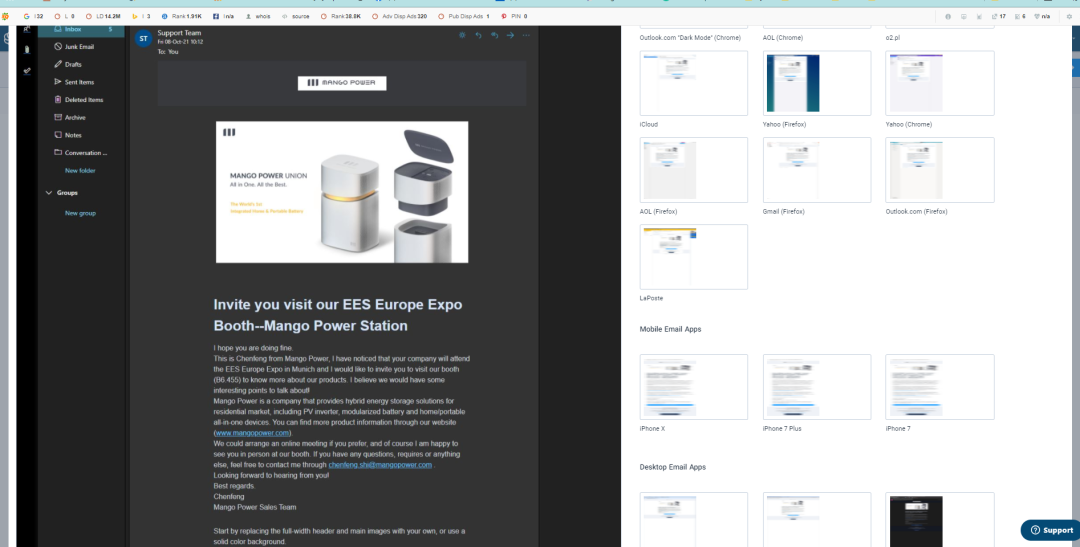The height and width of the screenshot is (547, 1080).
Task: Click the Forward arrow icon
Action: pos(510,35)
